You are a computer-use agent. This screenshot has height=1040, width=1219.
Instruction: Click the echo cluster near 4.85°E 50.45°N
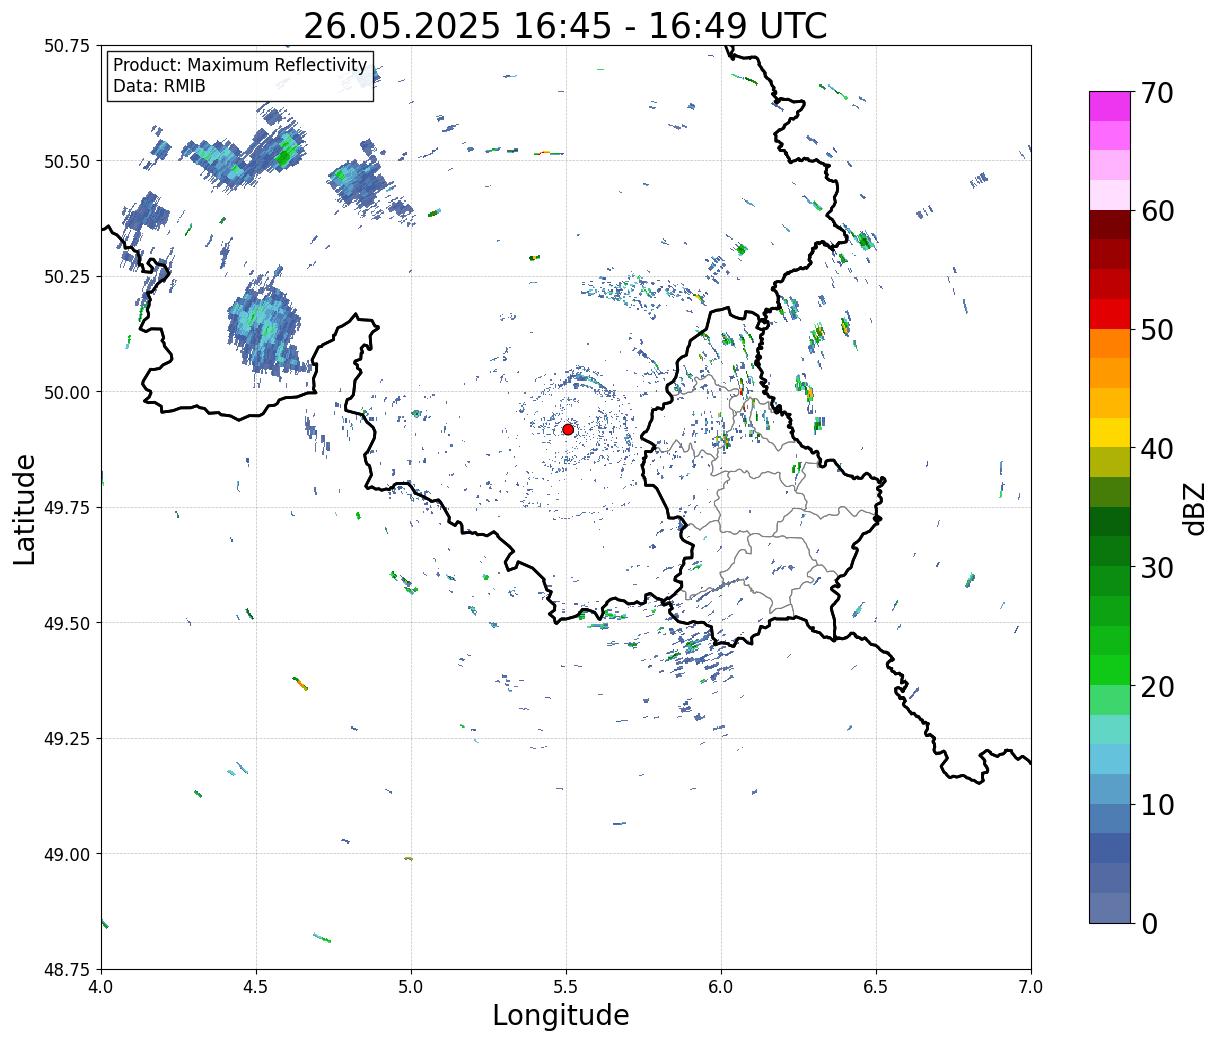[x=358, y=180]
